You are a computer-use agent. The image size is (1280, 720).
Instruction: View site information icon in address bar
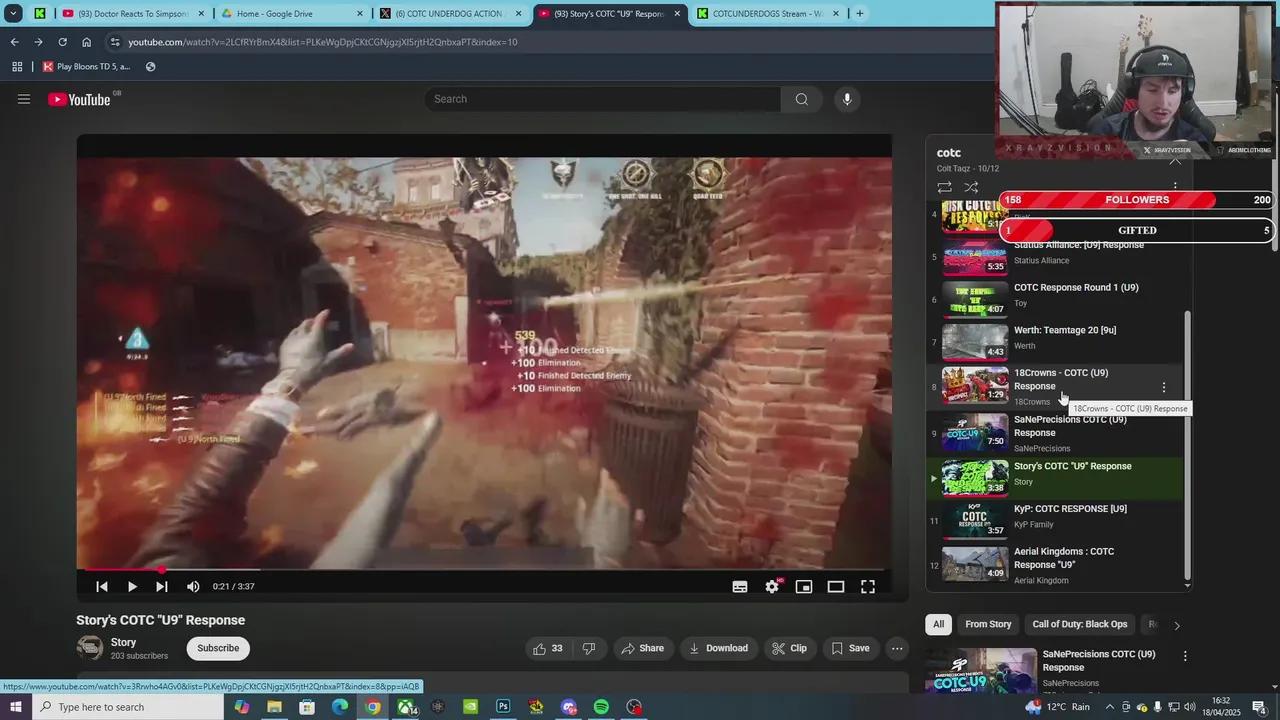[115, 42]
